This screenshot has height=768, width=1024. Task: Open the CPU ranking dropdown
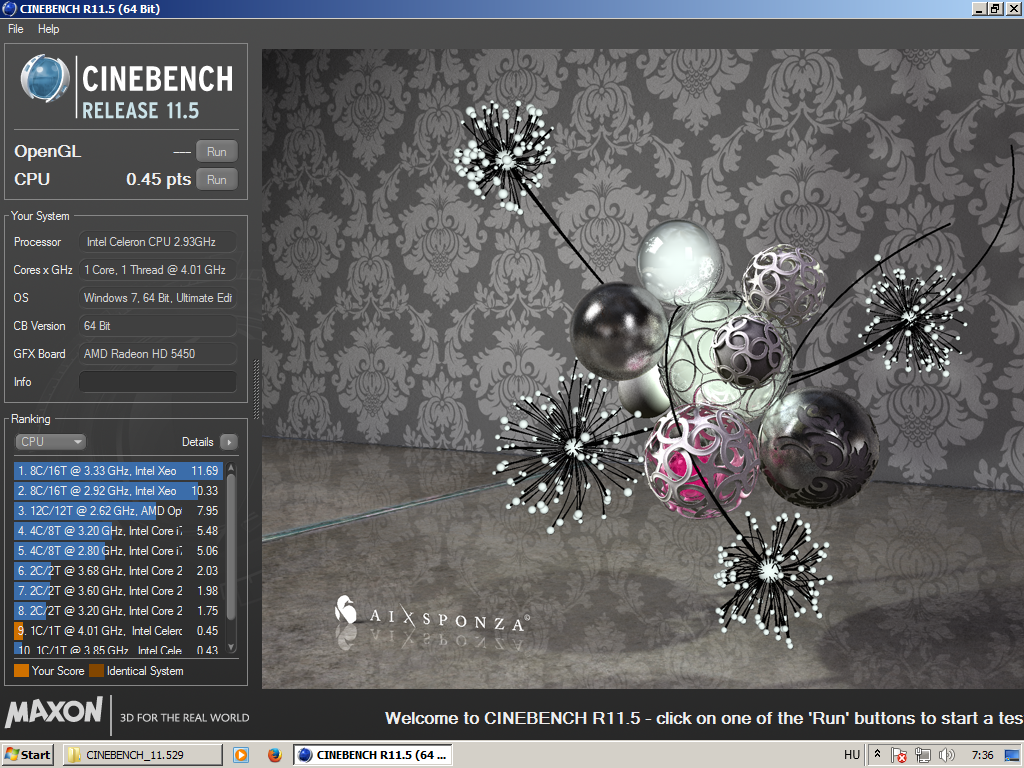click(x=51, y=442)
